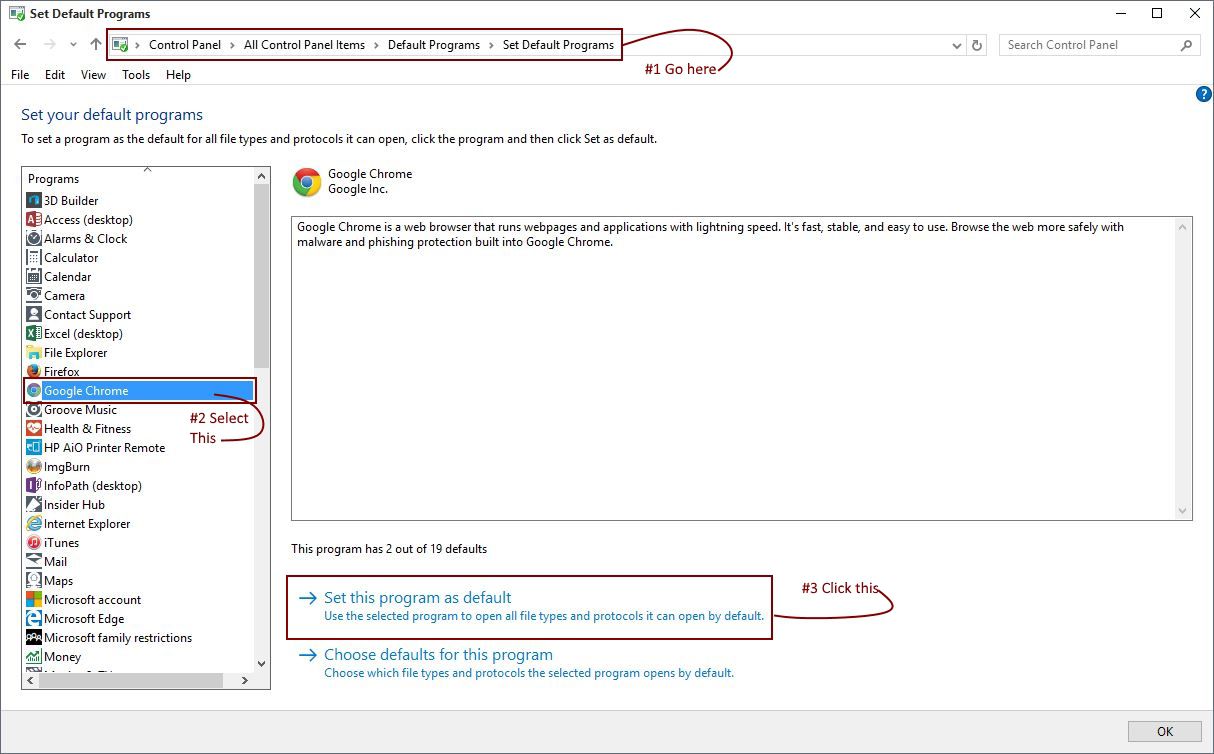This screenshot has height=754, width=1214.
Task: Click the iTunes icon
Action: point(34,542)
